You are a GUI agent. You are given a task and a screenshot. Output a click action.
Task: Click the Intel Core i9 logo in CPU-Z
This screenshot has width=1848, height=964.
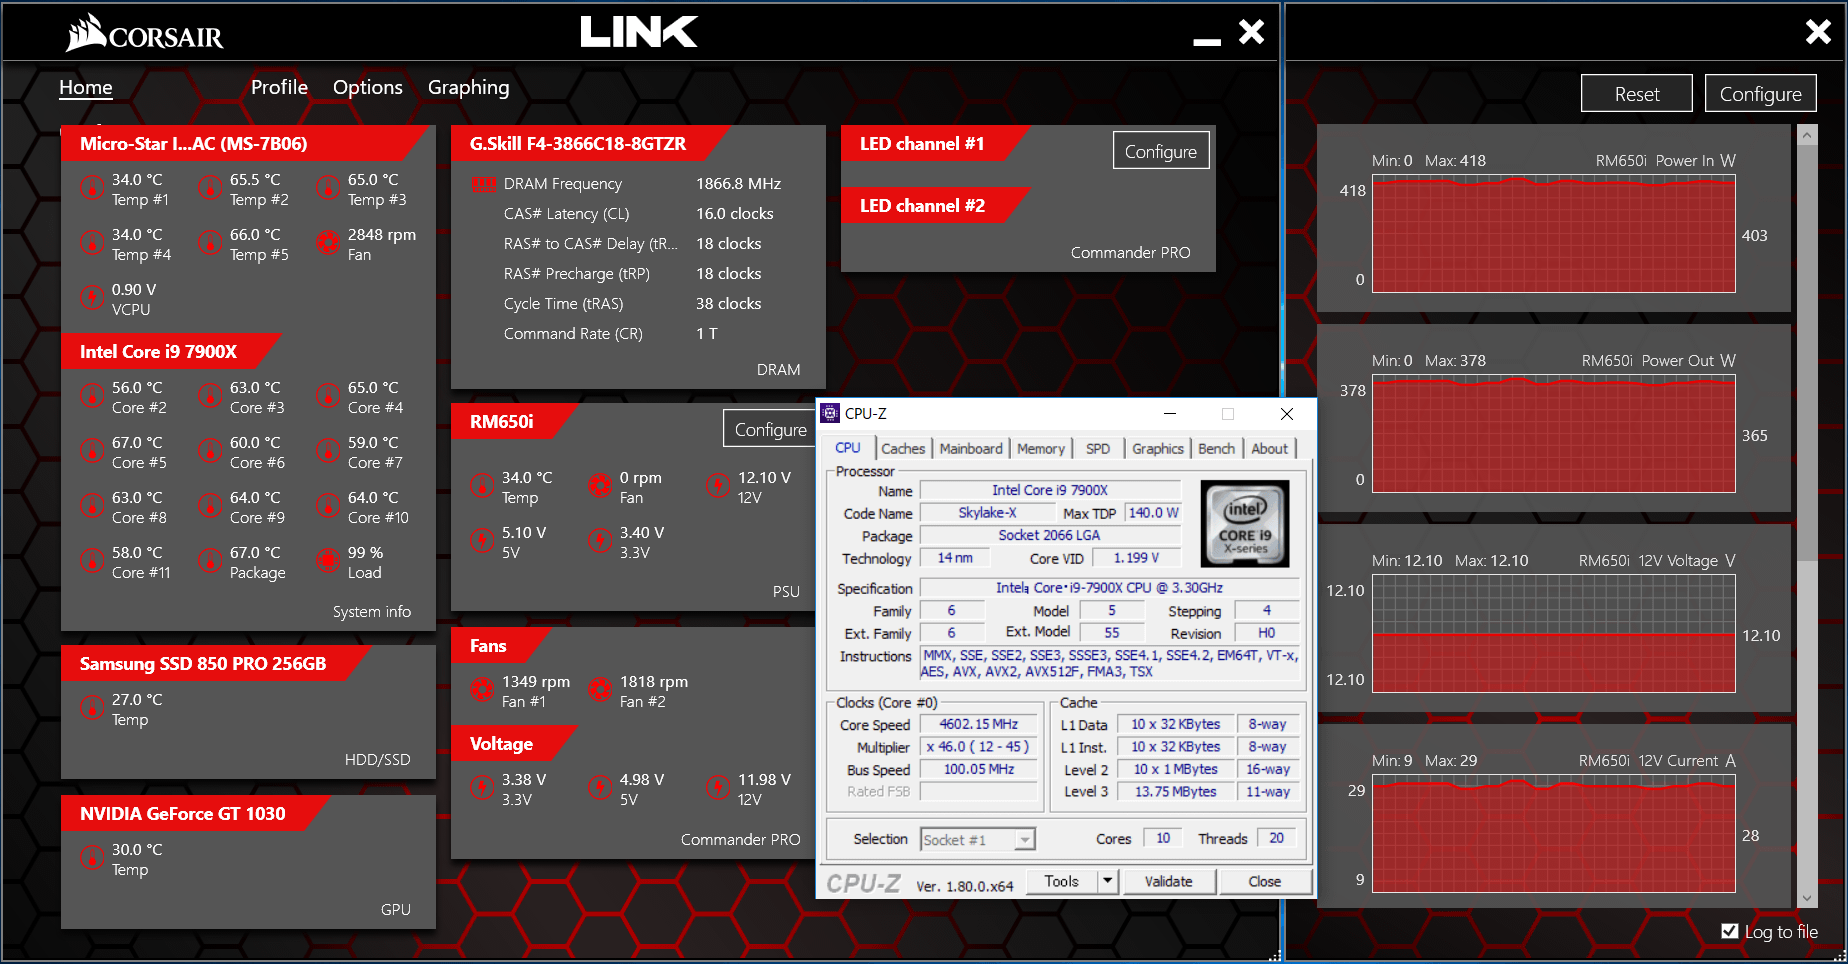[1244, 523]
